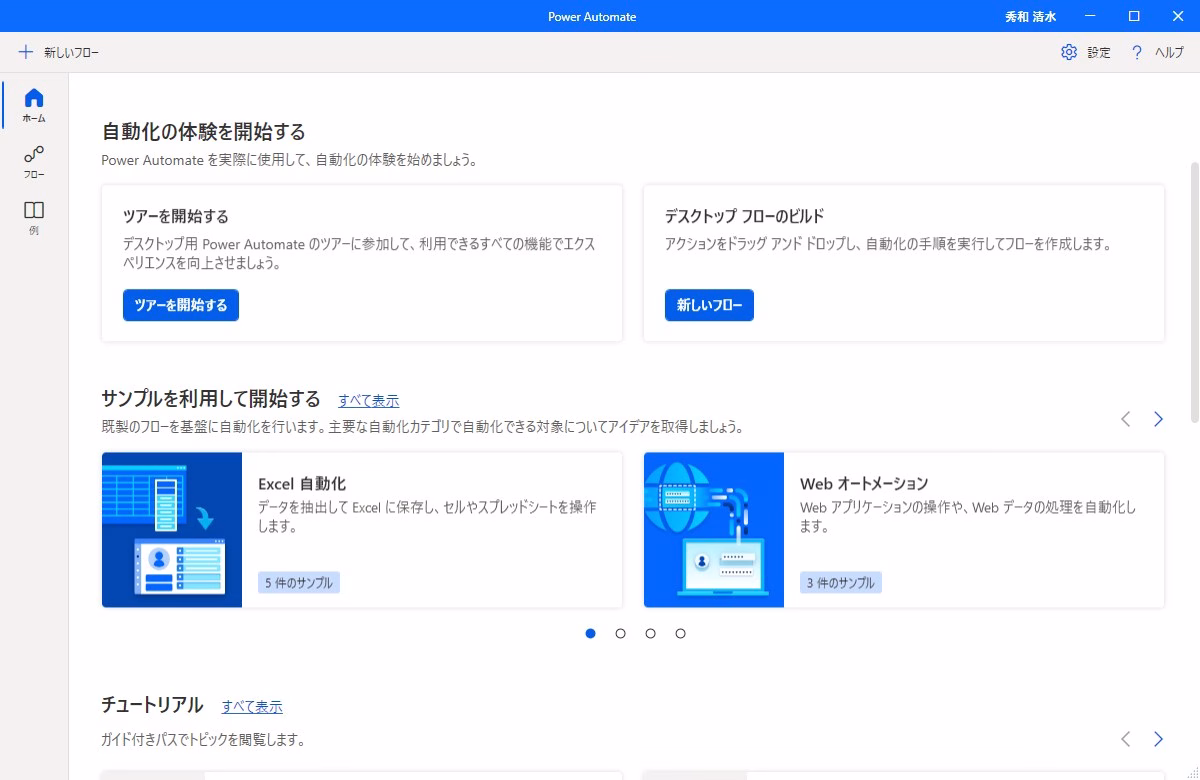Click the Web オートメーション card title
1200x780 pixels.
864,484
